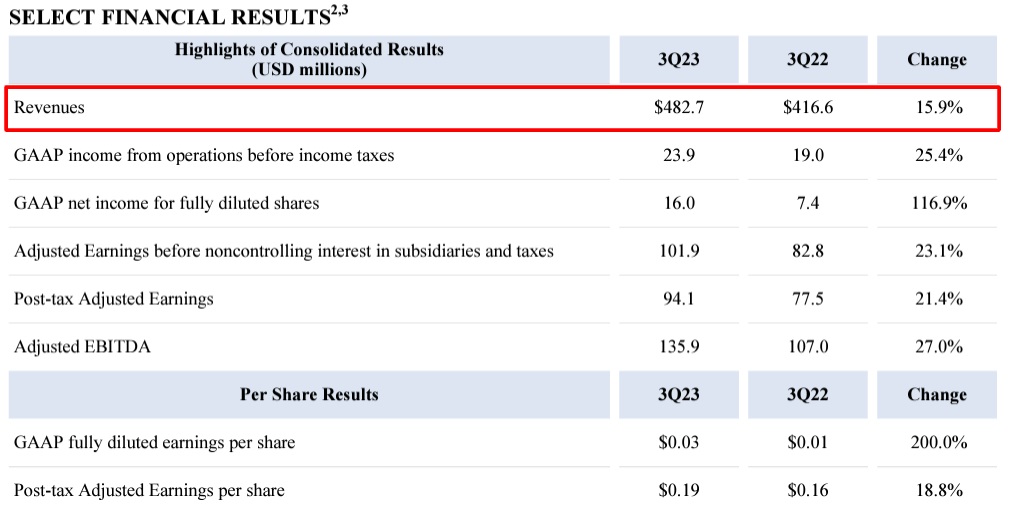The height and width of the screenshot is (519, 1013).
Task: Click GAAP net income for fully diluted shares
Action: pyautogui.click(x=167, y=203)
